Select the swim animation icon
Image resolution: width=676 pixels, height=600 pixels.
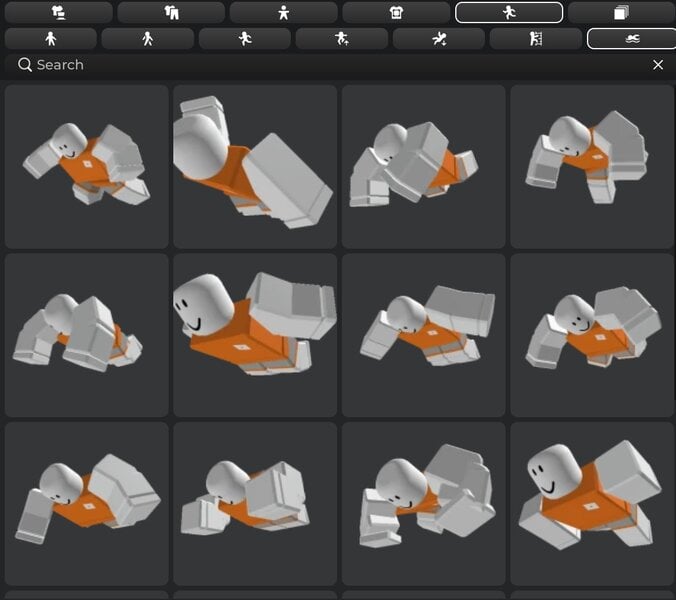click(x=632, y=39)
